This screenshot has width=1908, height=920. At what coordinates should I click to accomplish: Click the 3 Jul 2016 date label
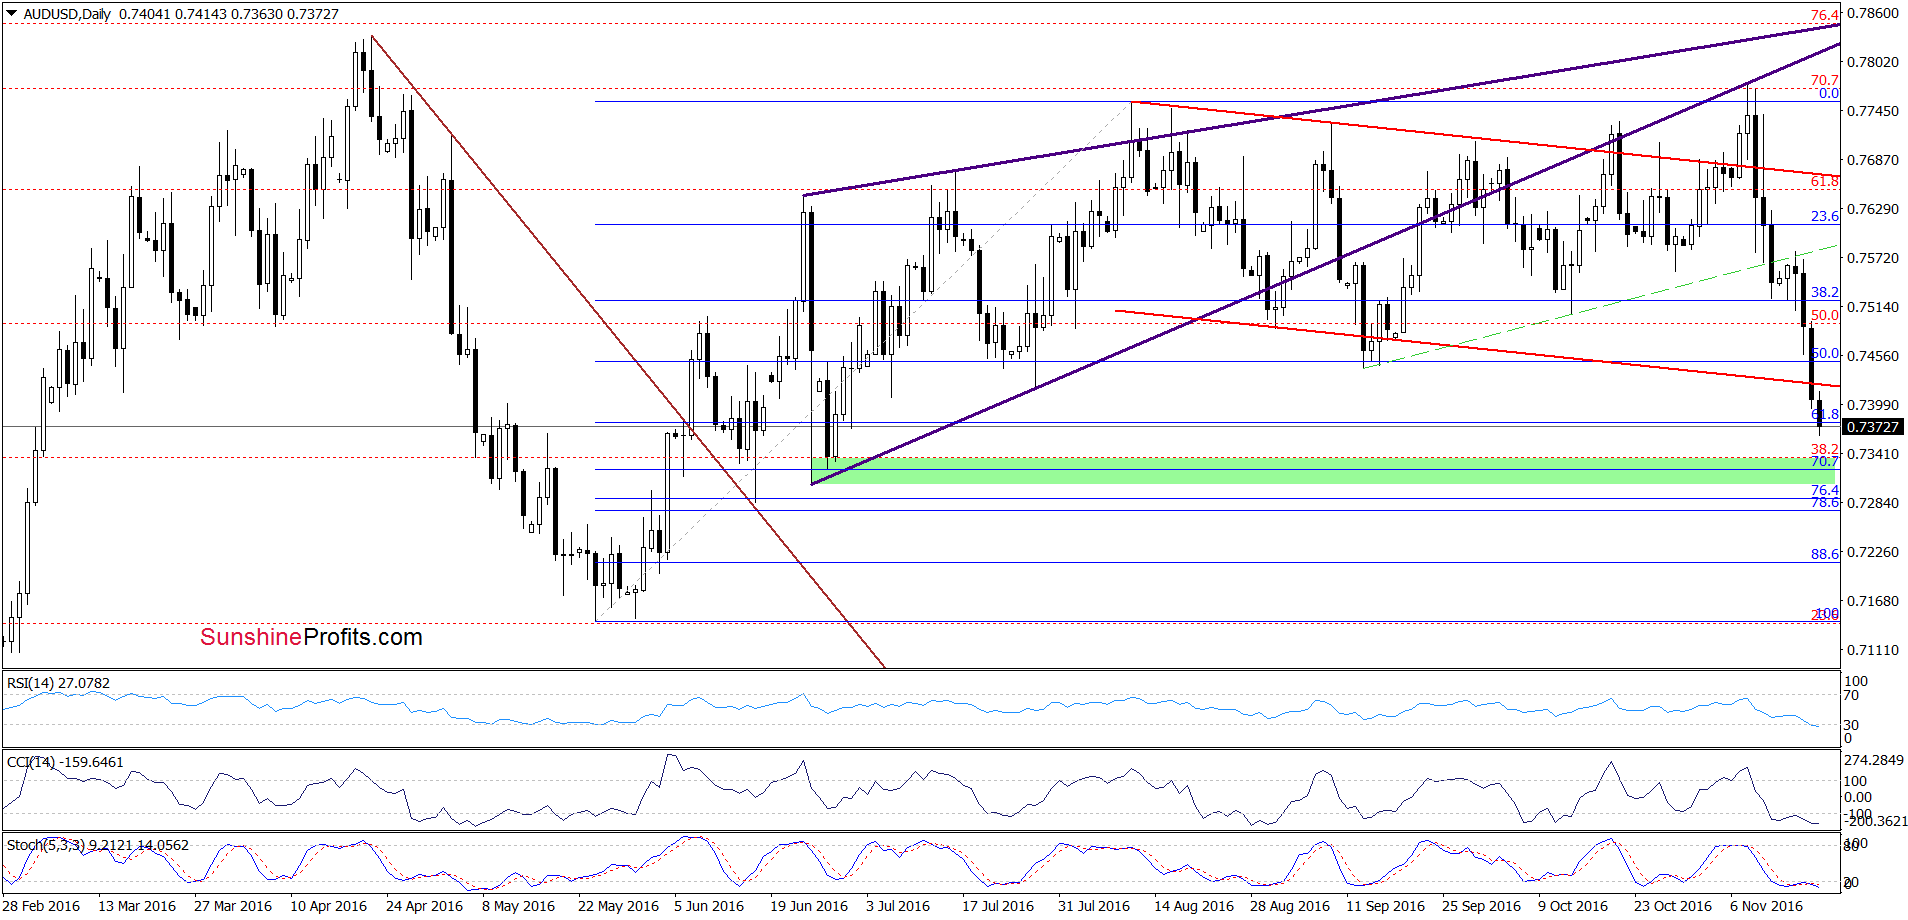click(x=898, y=906)
